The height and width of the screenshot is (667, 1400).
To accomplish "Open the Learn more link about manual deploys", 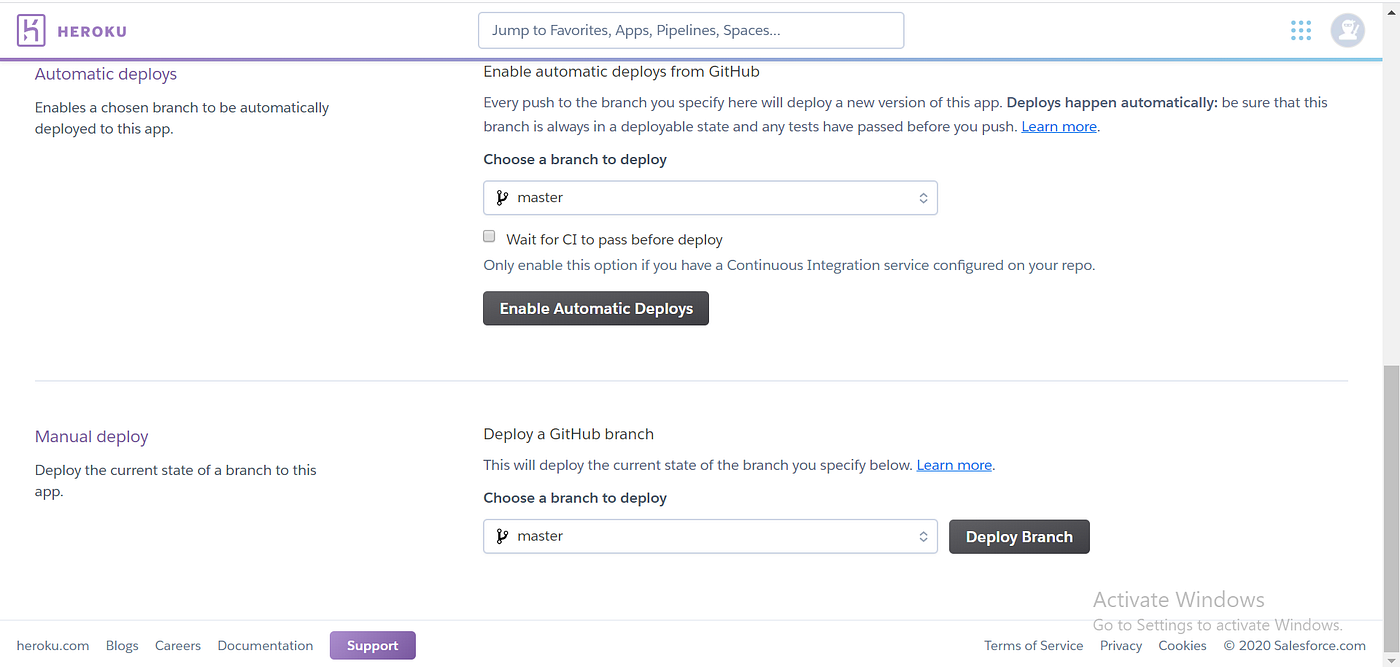I will tap(953, 464).
